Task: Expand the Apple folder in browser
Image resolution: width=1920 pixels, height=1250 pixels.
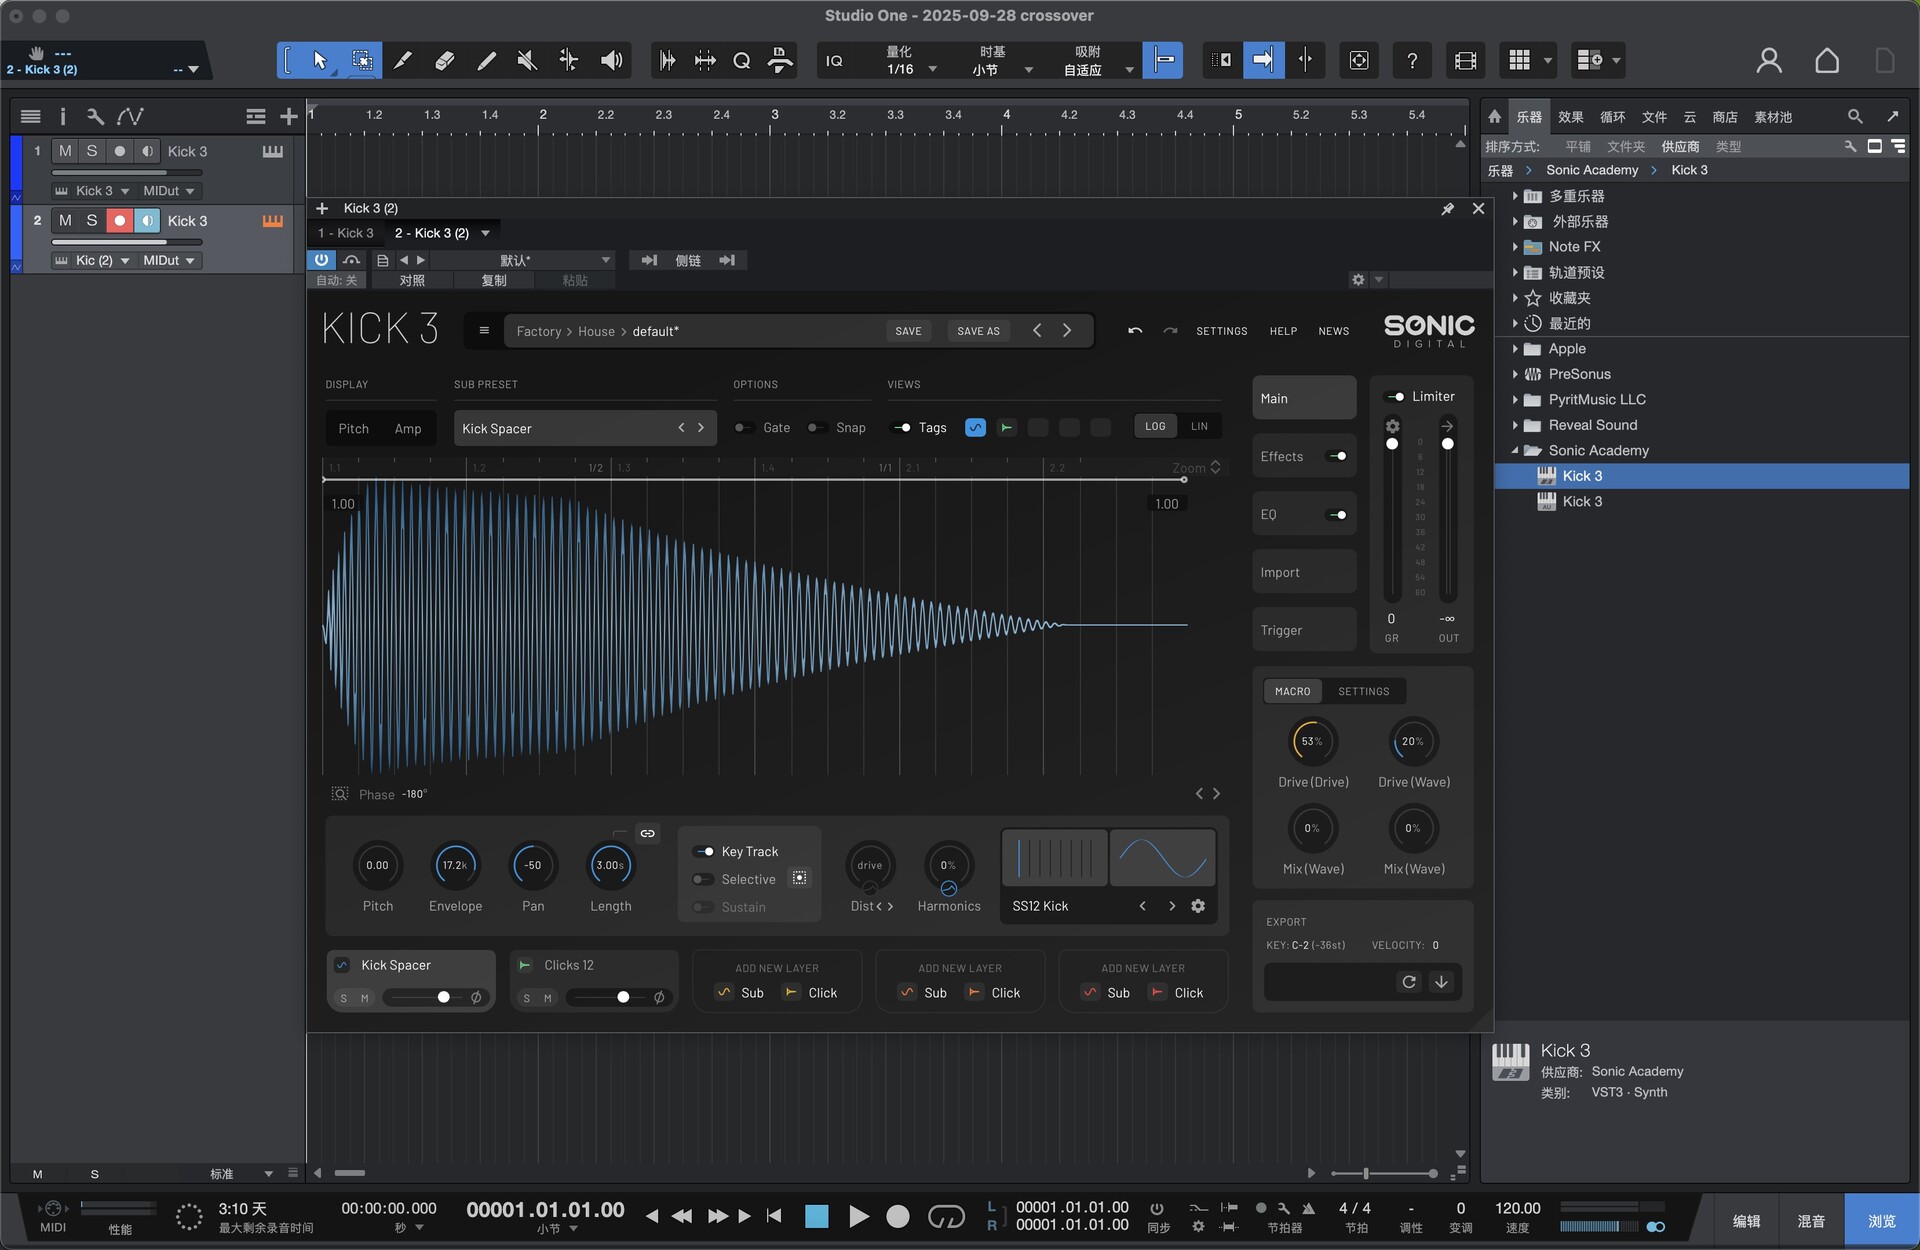Action: click(1516, 348)
